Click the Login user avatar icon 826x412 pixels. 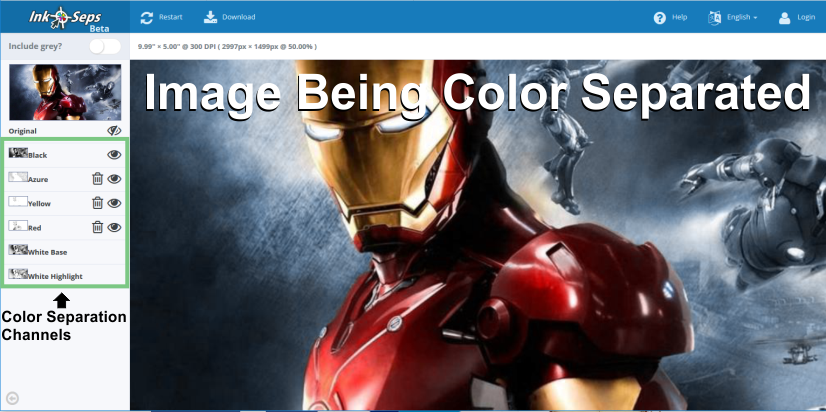pyautogui.click(x=784, y=18)
